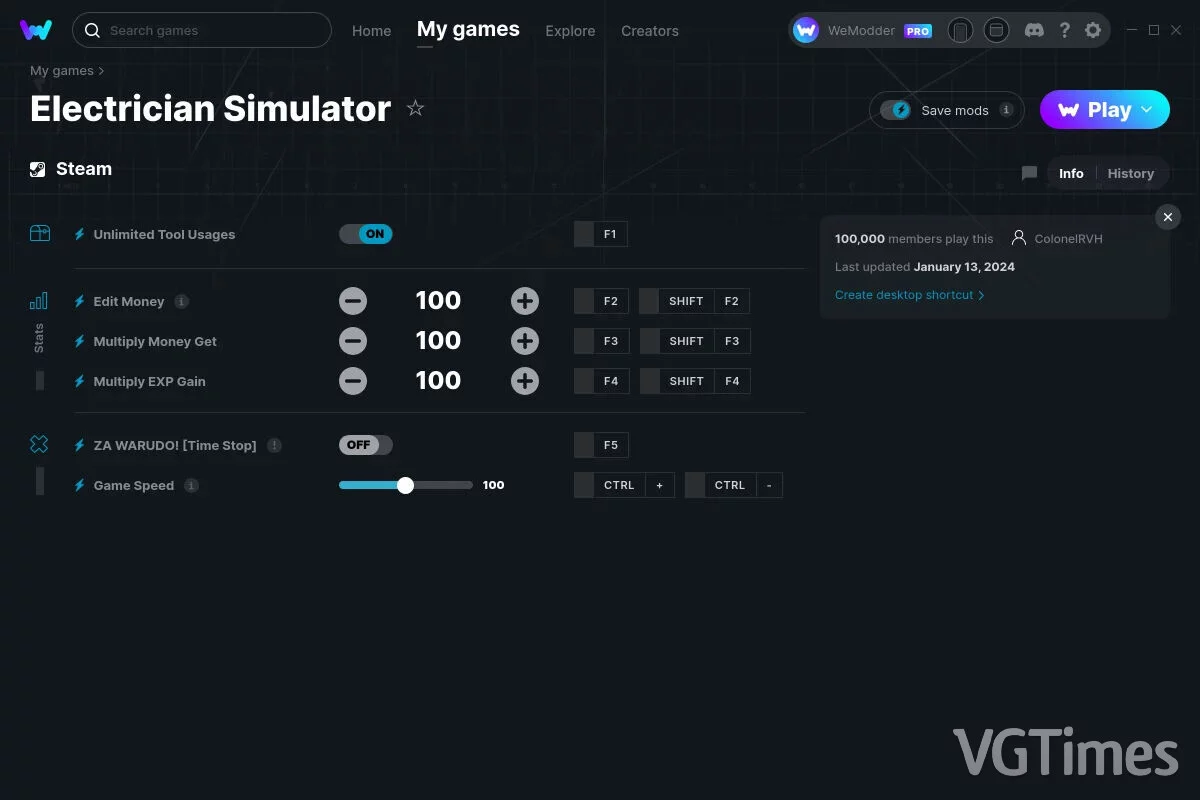Viewport: 1200px width, 800px height.
Task: Click the Electrician Simulator title
Action: point(210,108)
